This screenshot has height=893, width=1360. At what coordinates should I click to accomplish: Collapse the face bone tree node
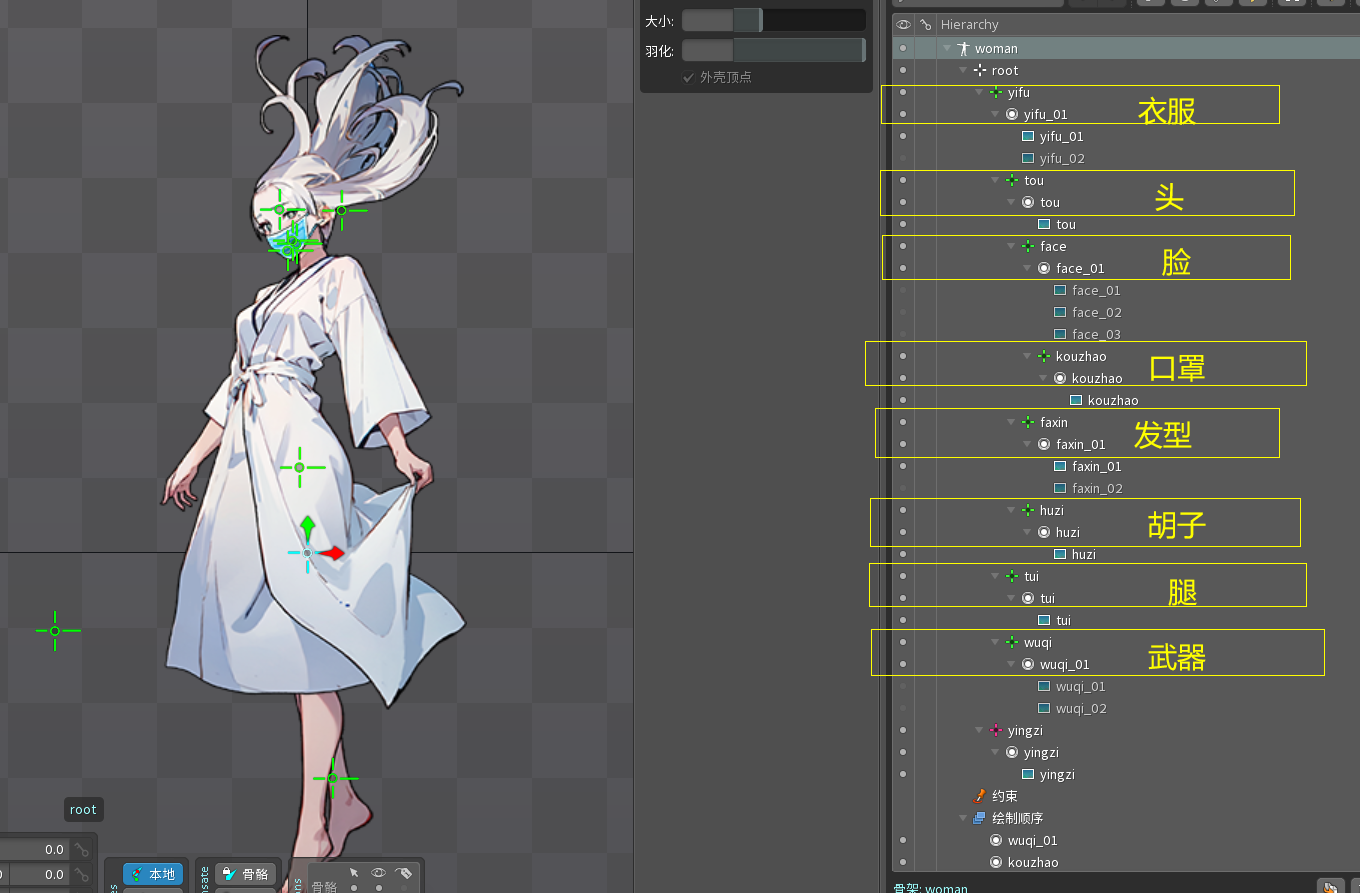point(1011,246)
